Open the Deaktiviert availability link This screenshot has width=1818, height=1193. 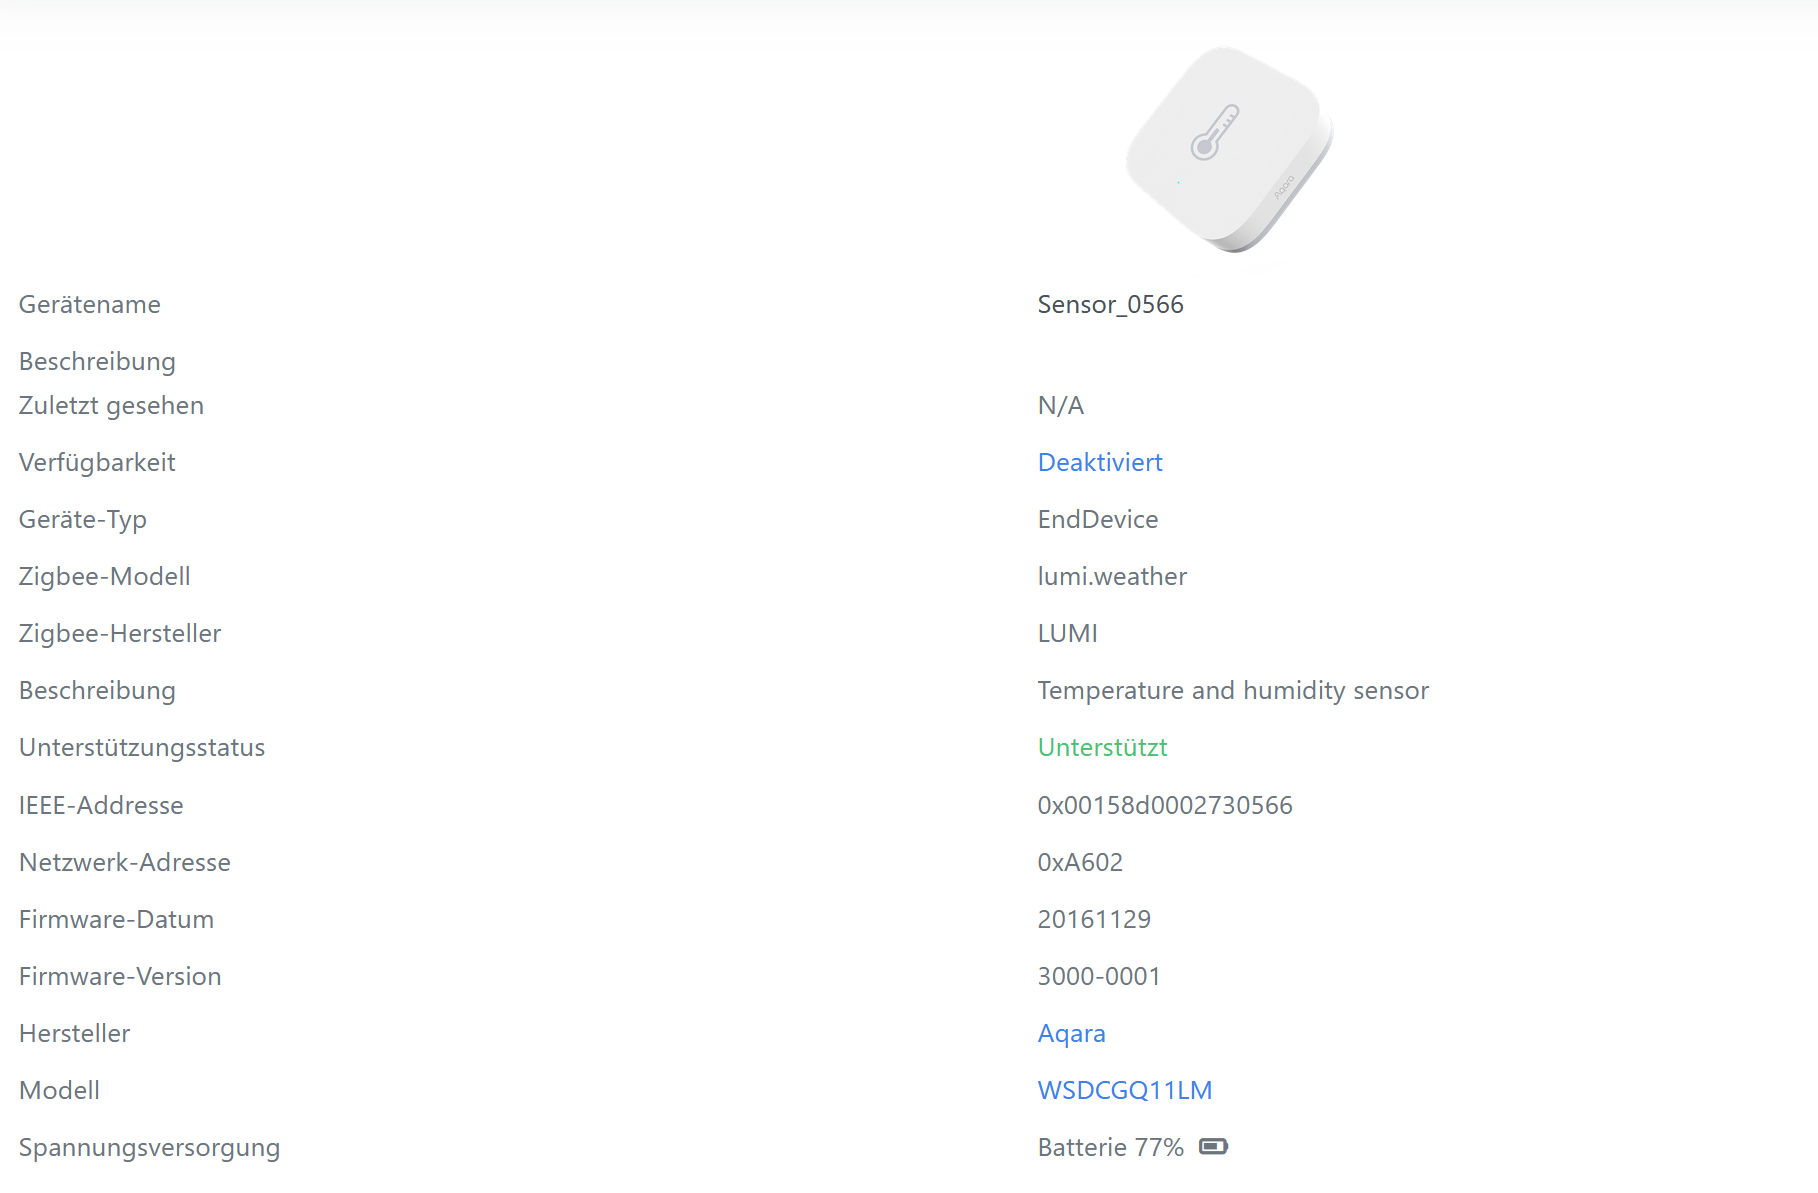(x=1100, y=462)
